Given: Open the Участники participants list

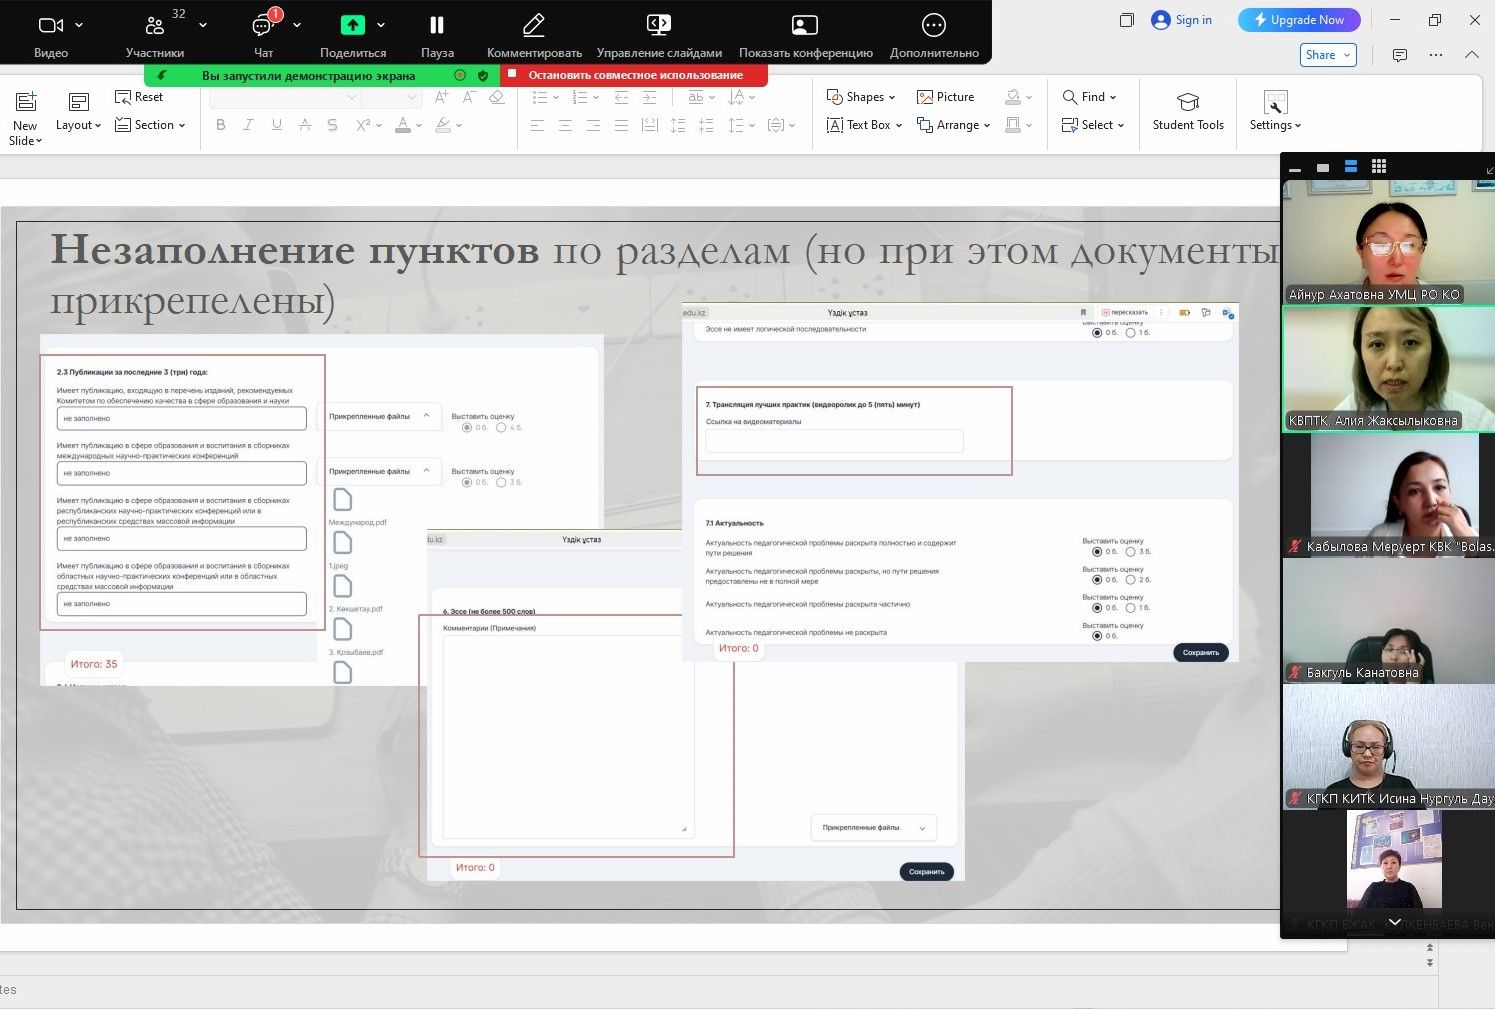Looking at the screenshot, I should point(155,35).
